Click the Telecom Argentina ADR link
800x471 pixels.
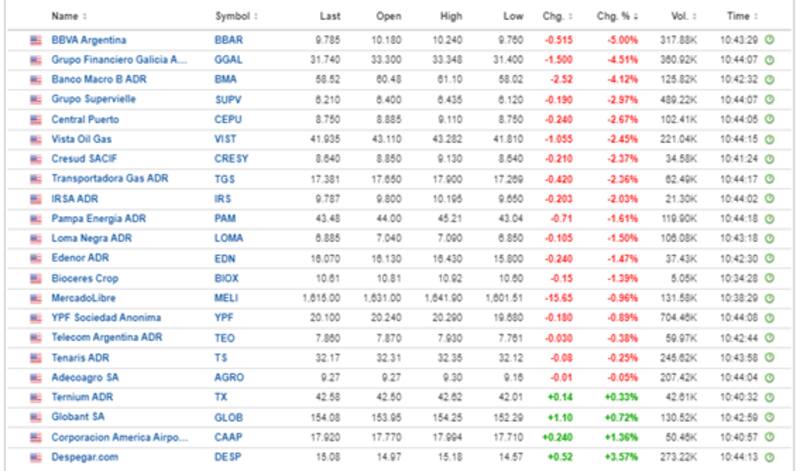pyautogui.click(x=107, y=338)
